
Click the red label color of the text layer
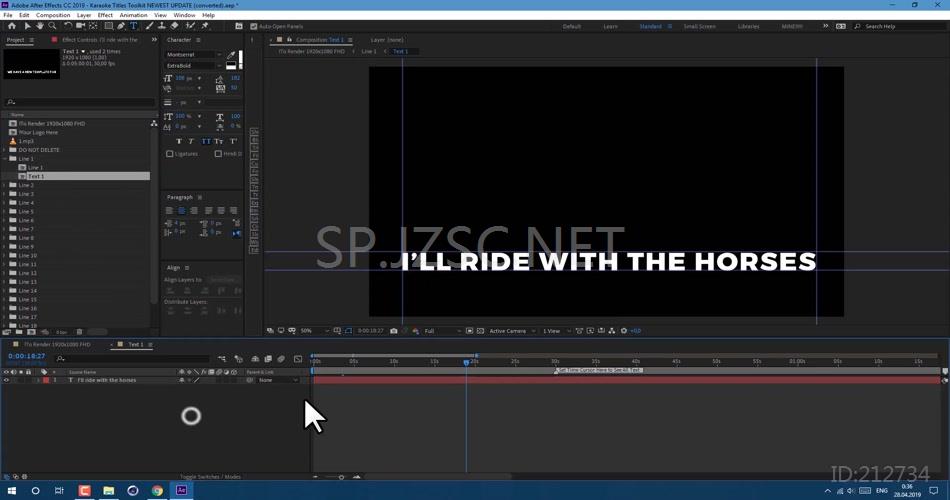[46, 381]
